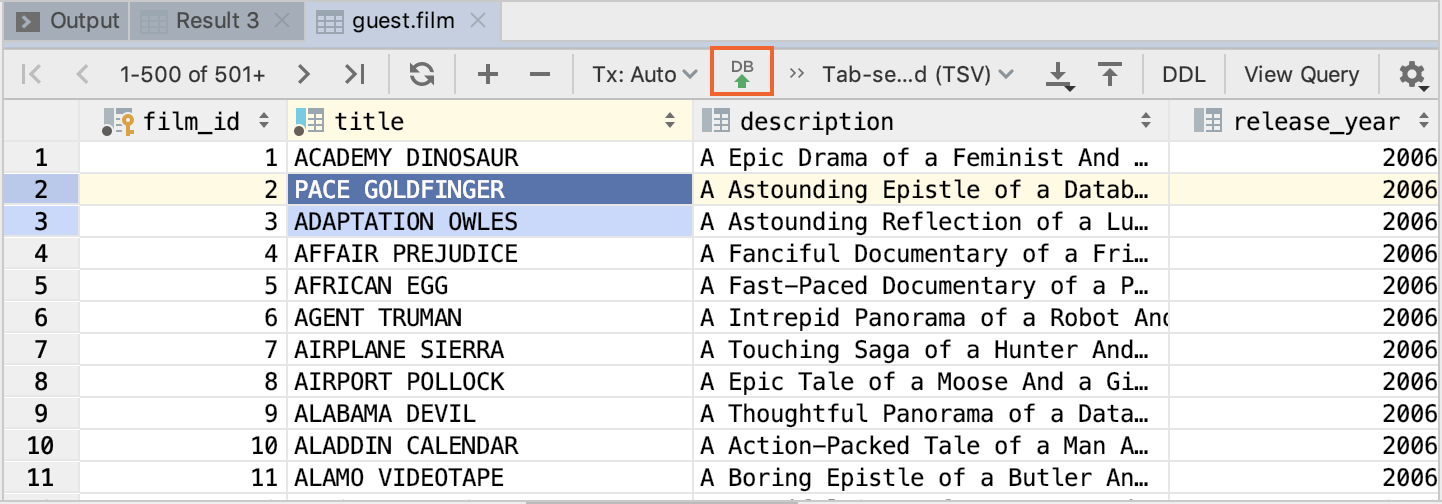Sort by the release_year column header
This screenshot has height=504, width=1442.
tap(1316, 122)
